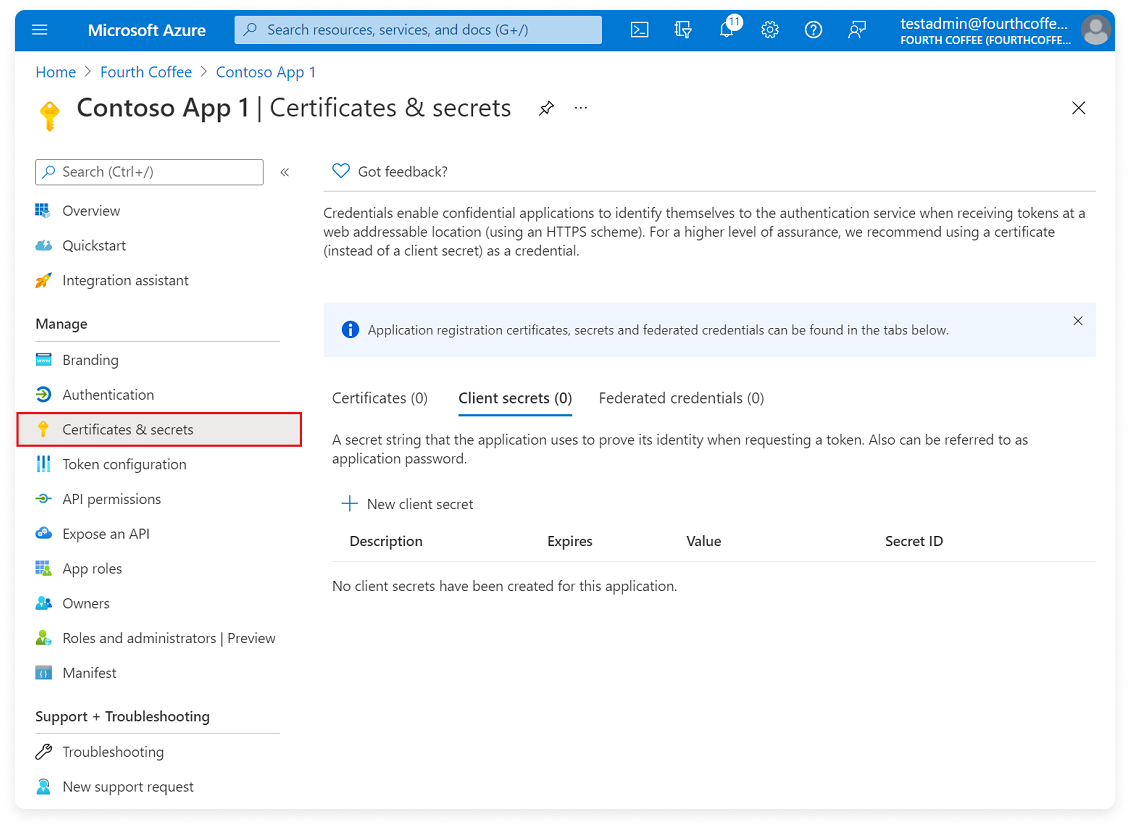Open the ellipsis more options menu

tap(581, 108)
